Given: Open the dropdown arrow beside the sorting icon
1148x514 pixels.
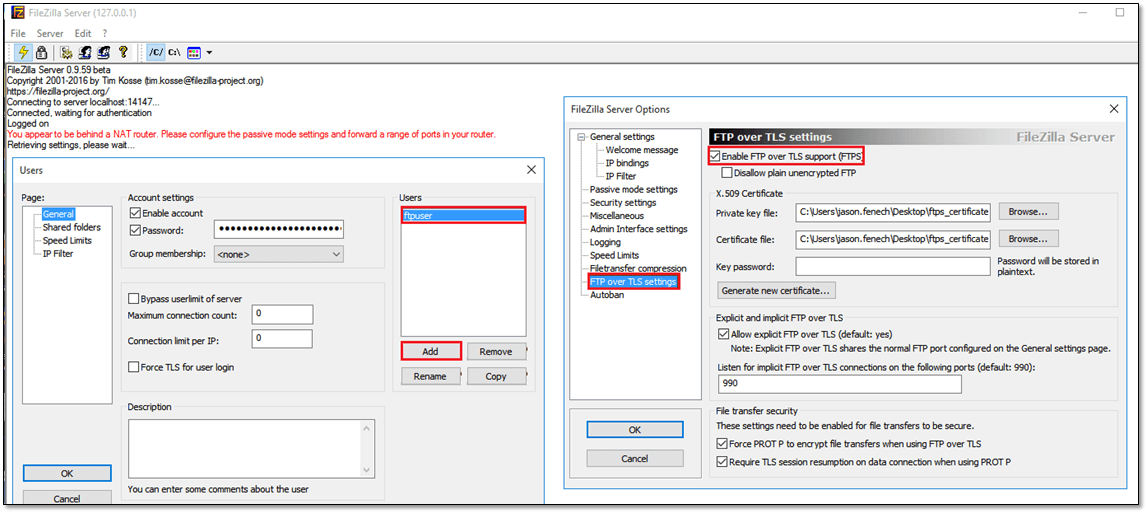Looking at the screenshot, I should coord(209,53).
